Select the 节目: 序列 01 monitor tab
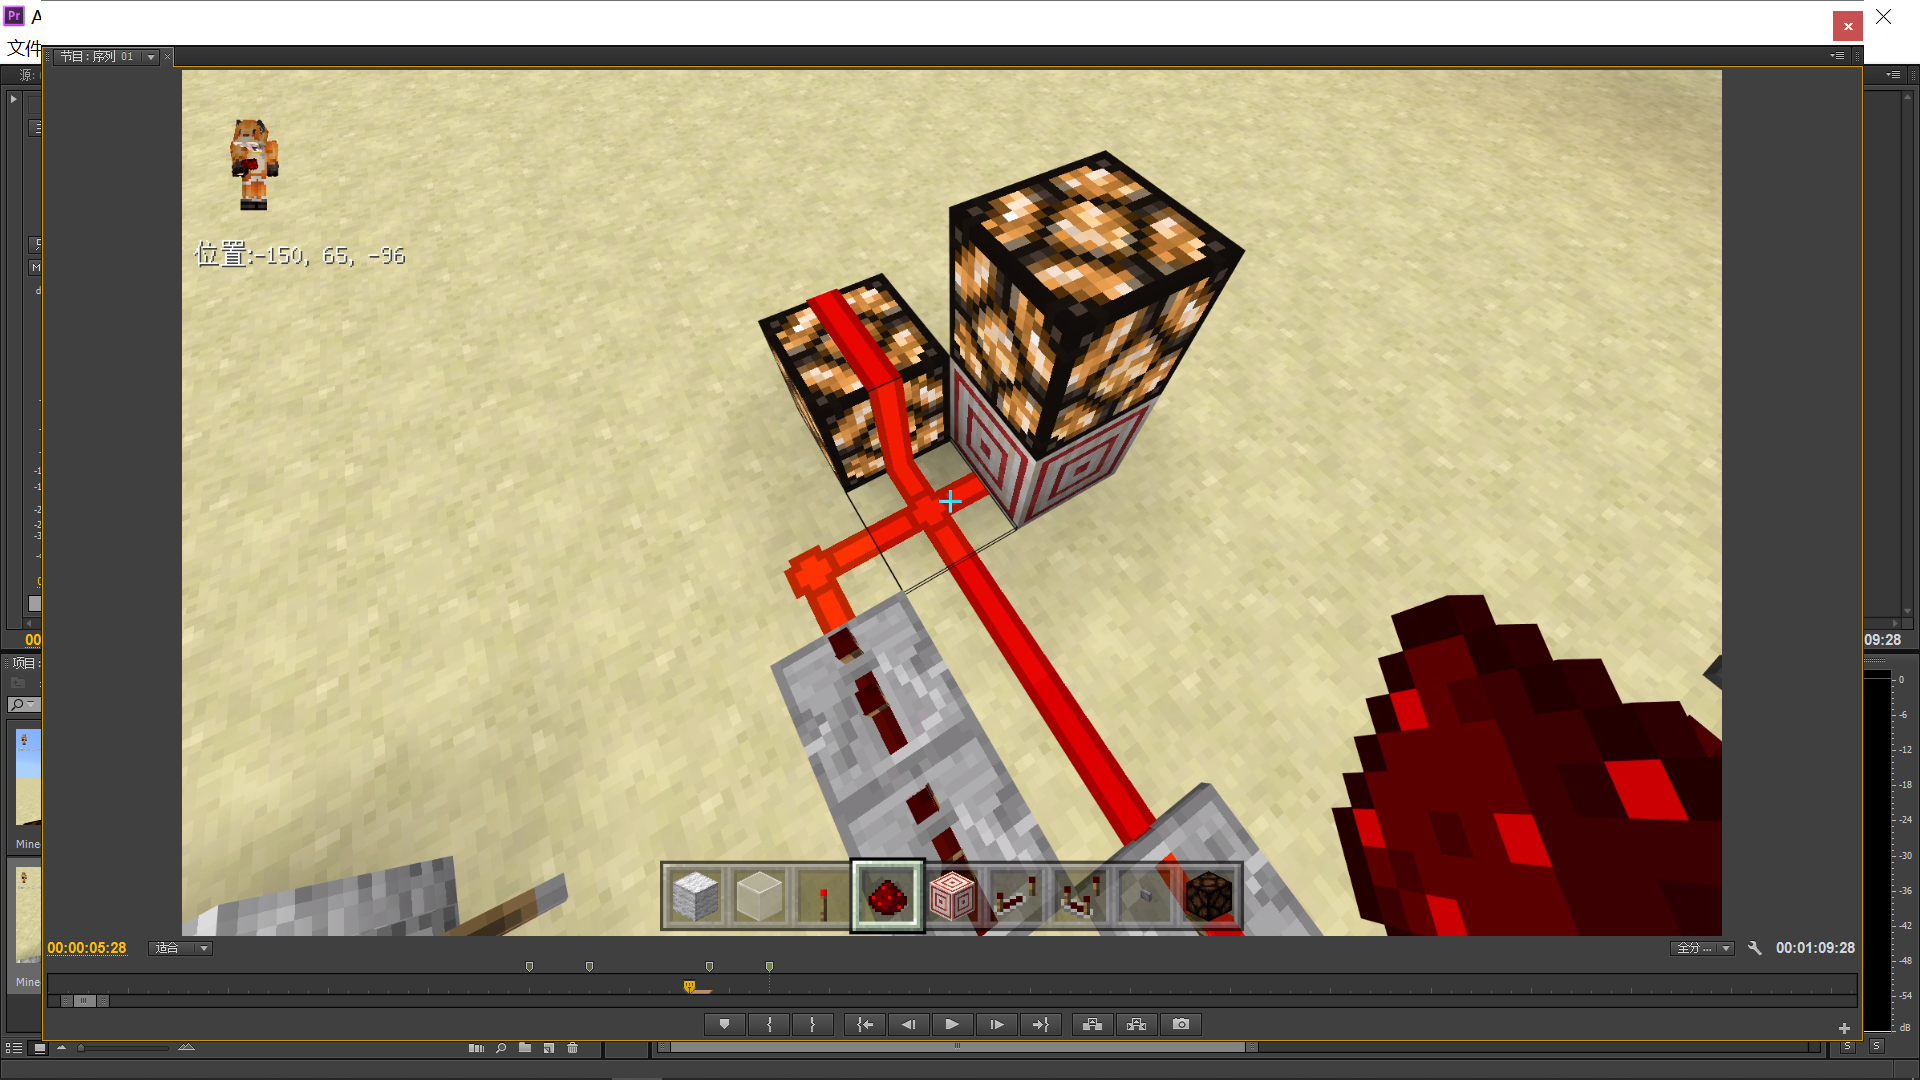 (96, 57)
